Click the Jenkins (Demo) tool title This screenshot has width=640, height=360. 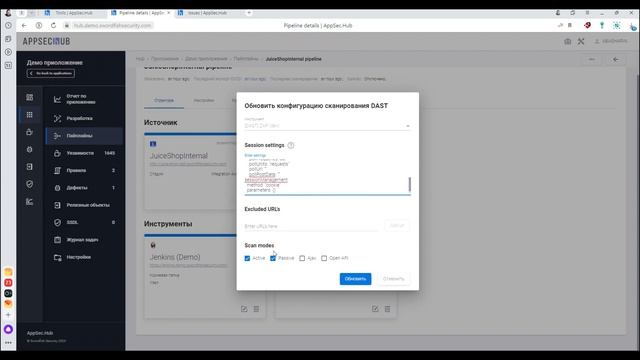175,257
